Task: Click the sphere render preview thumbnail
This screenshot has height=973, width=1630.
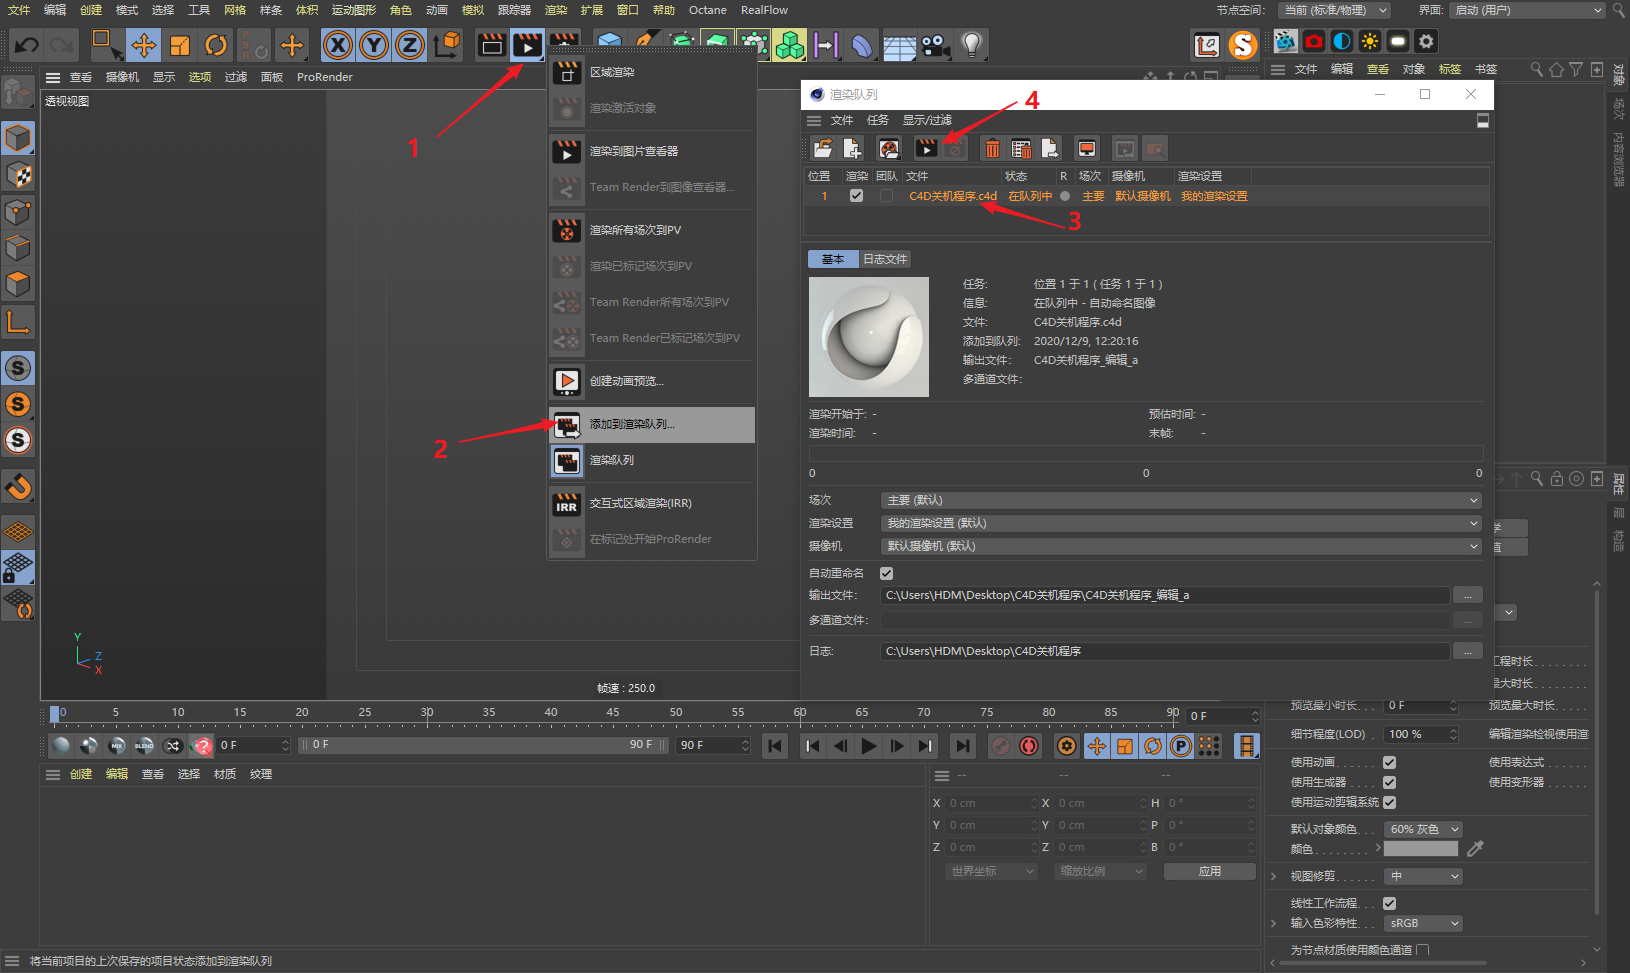Action: [x=869, y=337]
